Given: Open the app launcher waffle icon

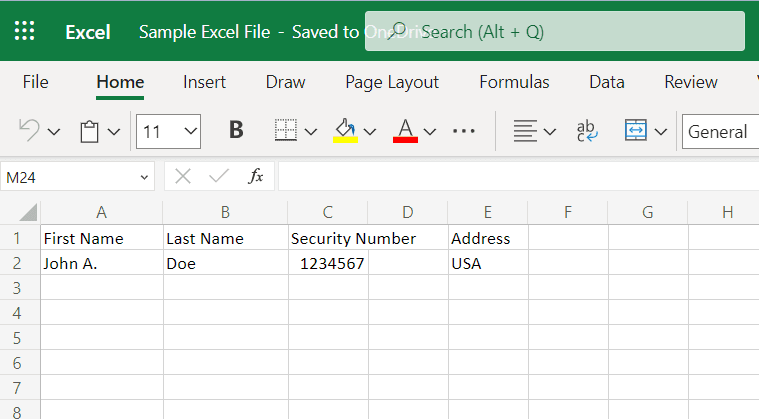Looking at the screenshot, I should click(x=25, y=31).
